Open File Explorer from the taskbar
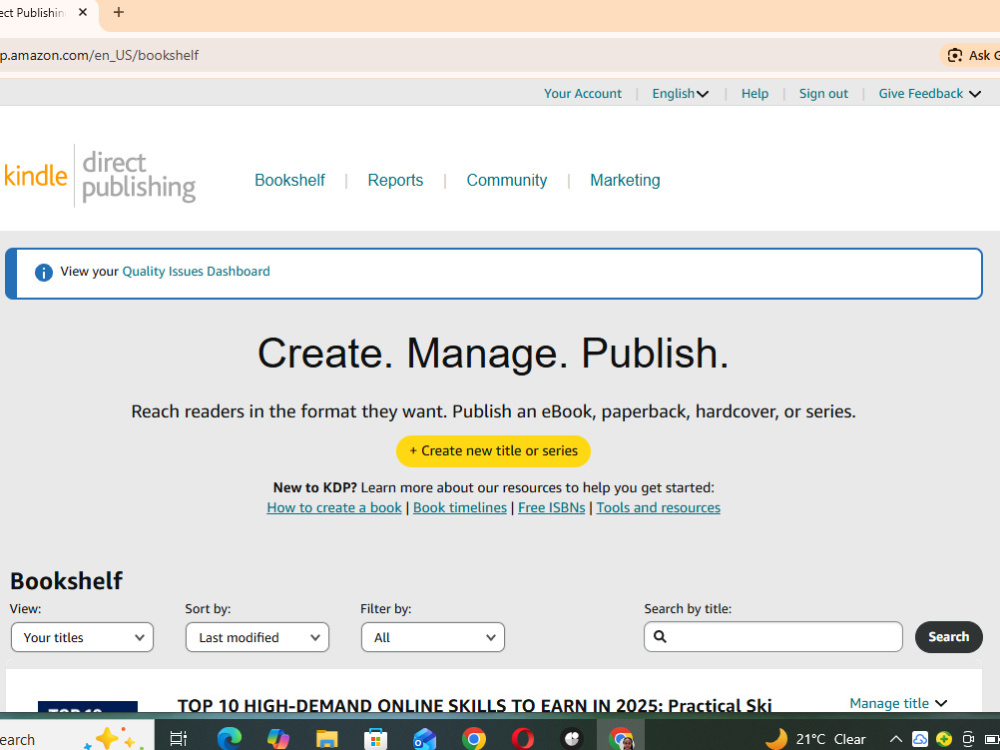The height and width of the screenshot is (750, 1000). coord(327,739)
